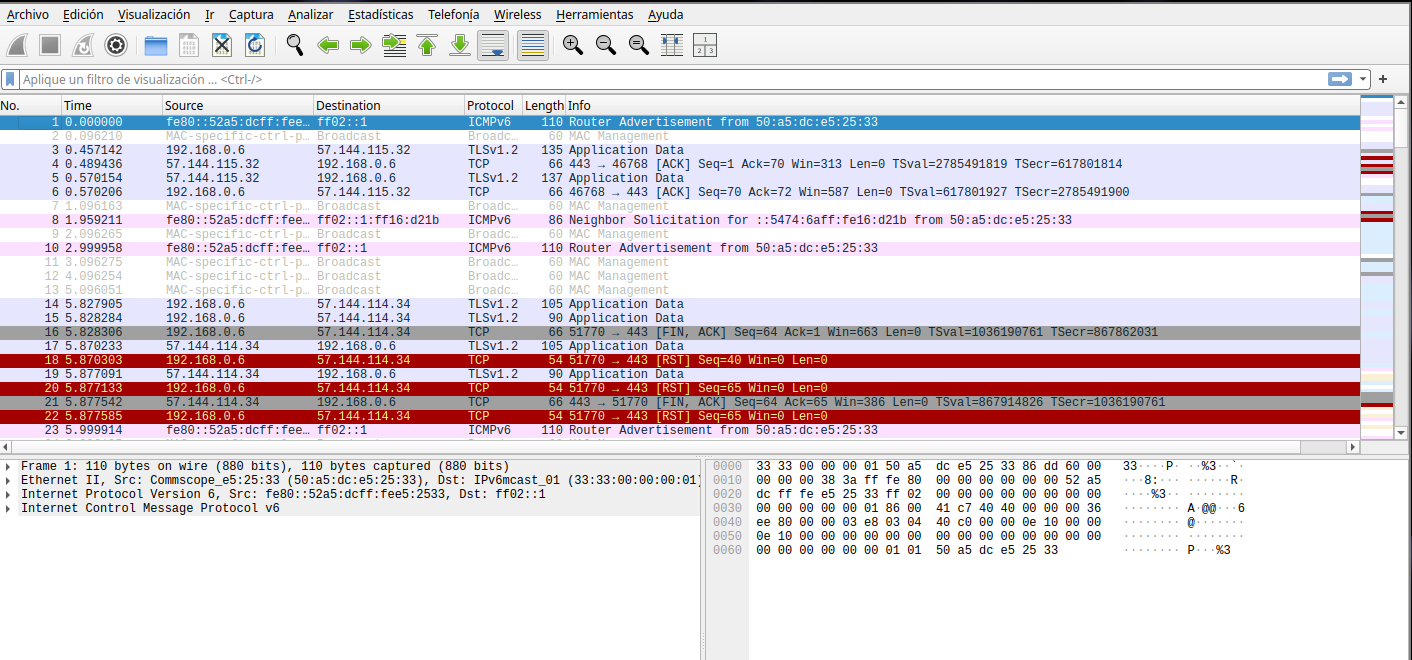Screen dimensions: 1412x660
Task: Sort packets by Destination column header
Action: point(389,105)
